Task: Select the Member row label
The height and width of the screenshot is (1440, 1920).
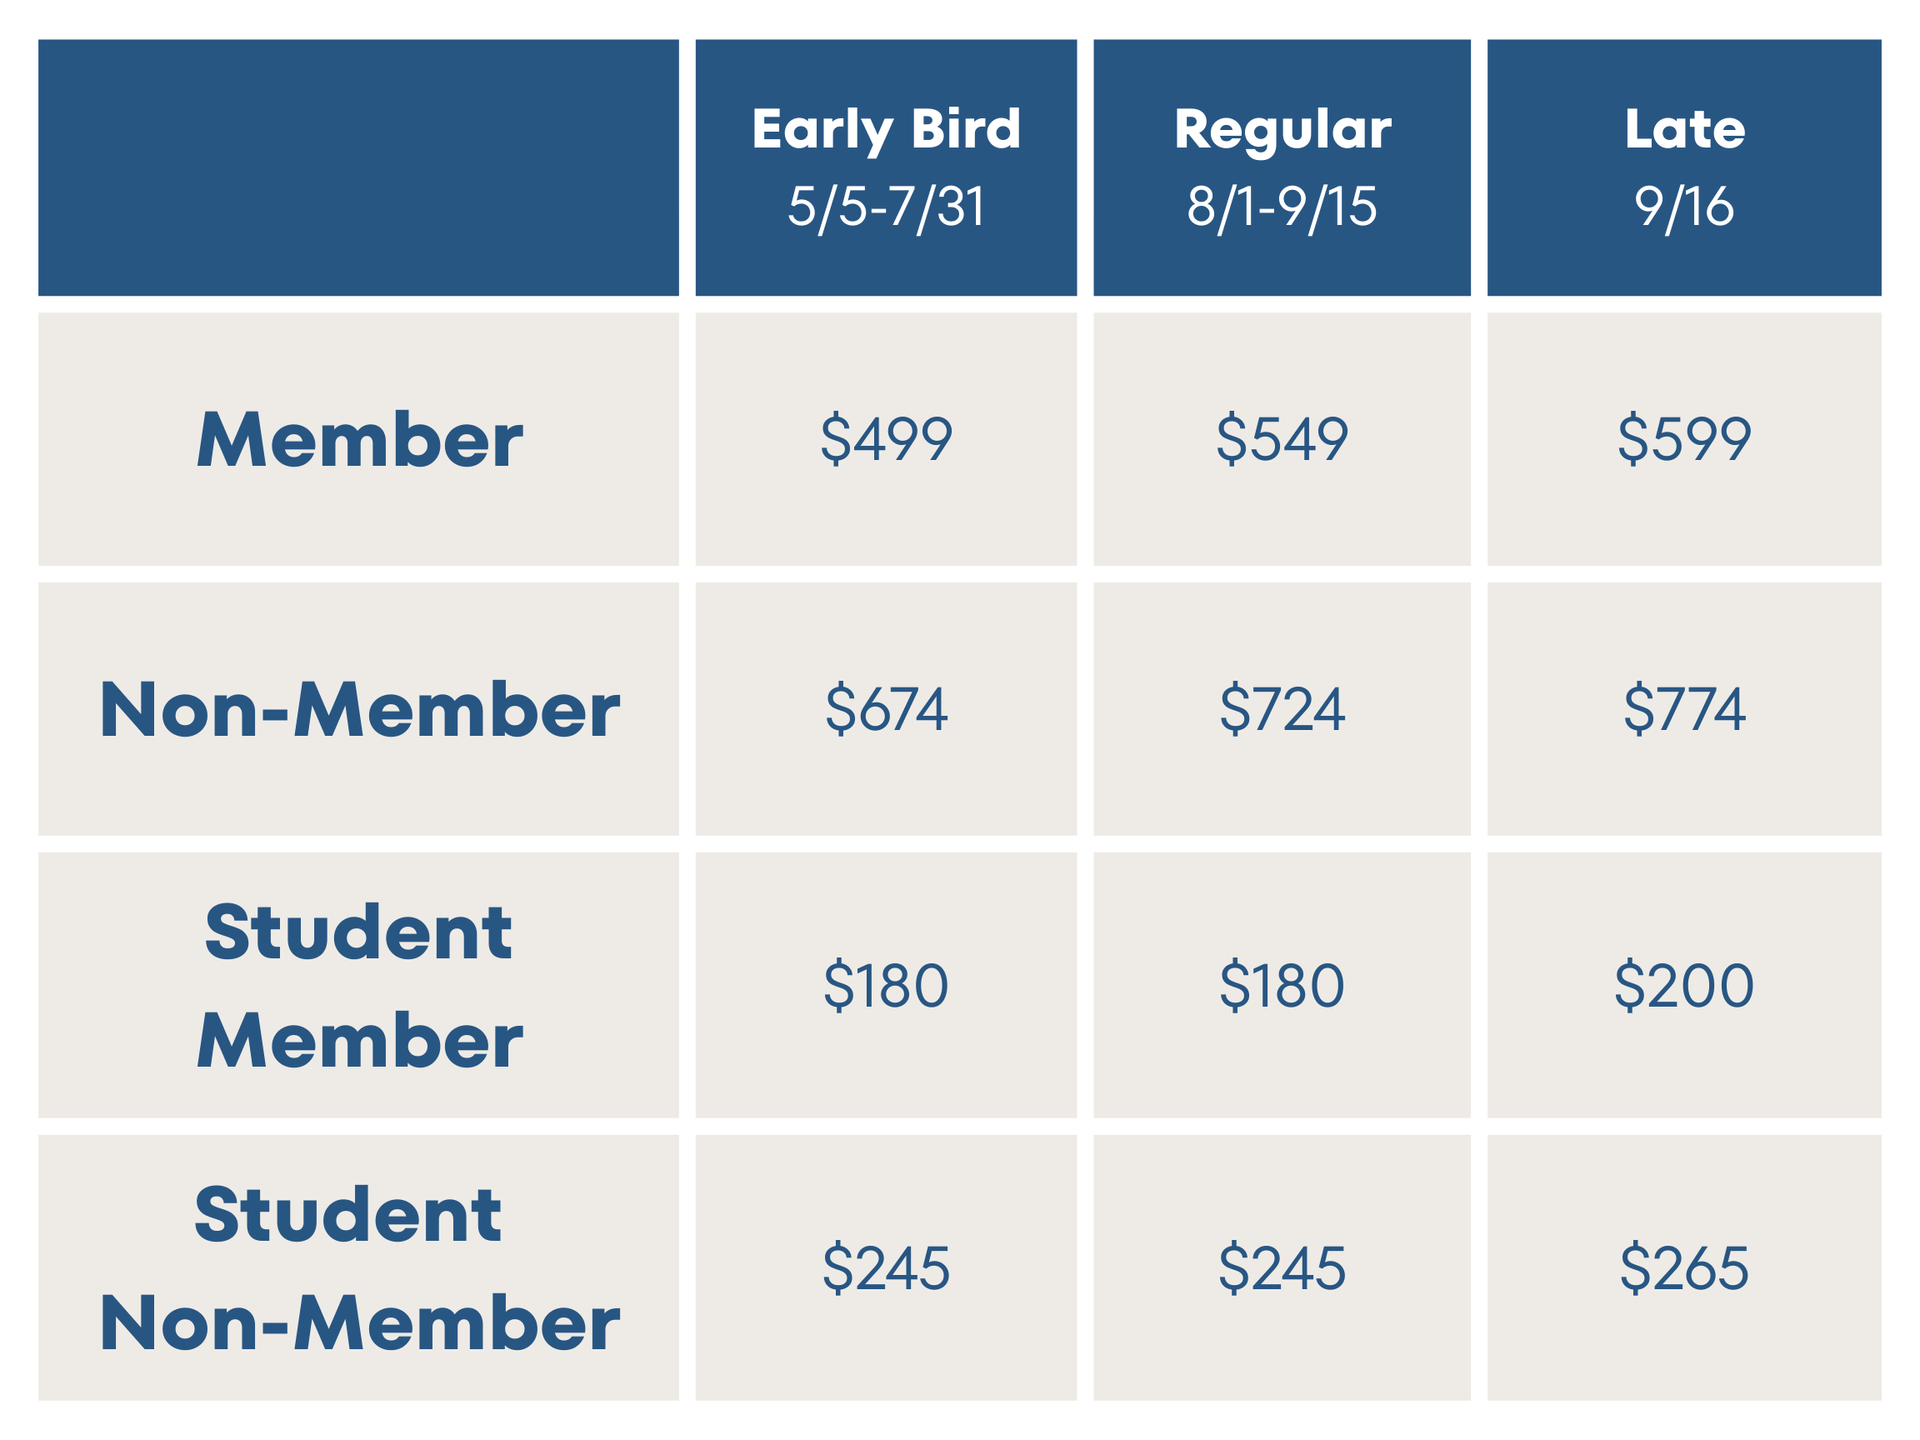Action: pyautogui.click(x=358, y=439)
